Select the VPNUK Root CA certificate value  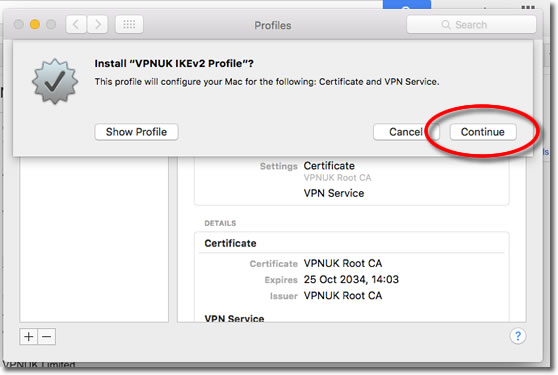point(343,263)
